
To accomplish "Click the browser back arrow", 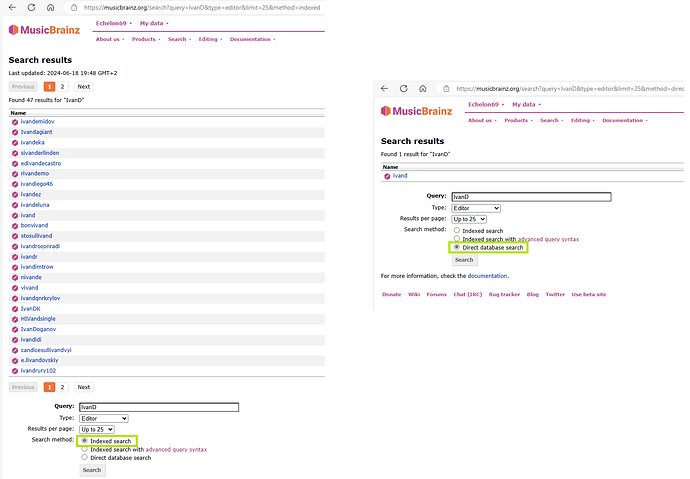I will click(386, 89).
